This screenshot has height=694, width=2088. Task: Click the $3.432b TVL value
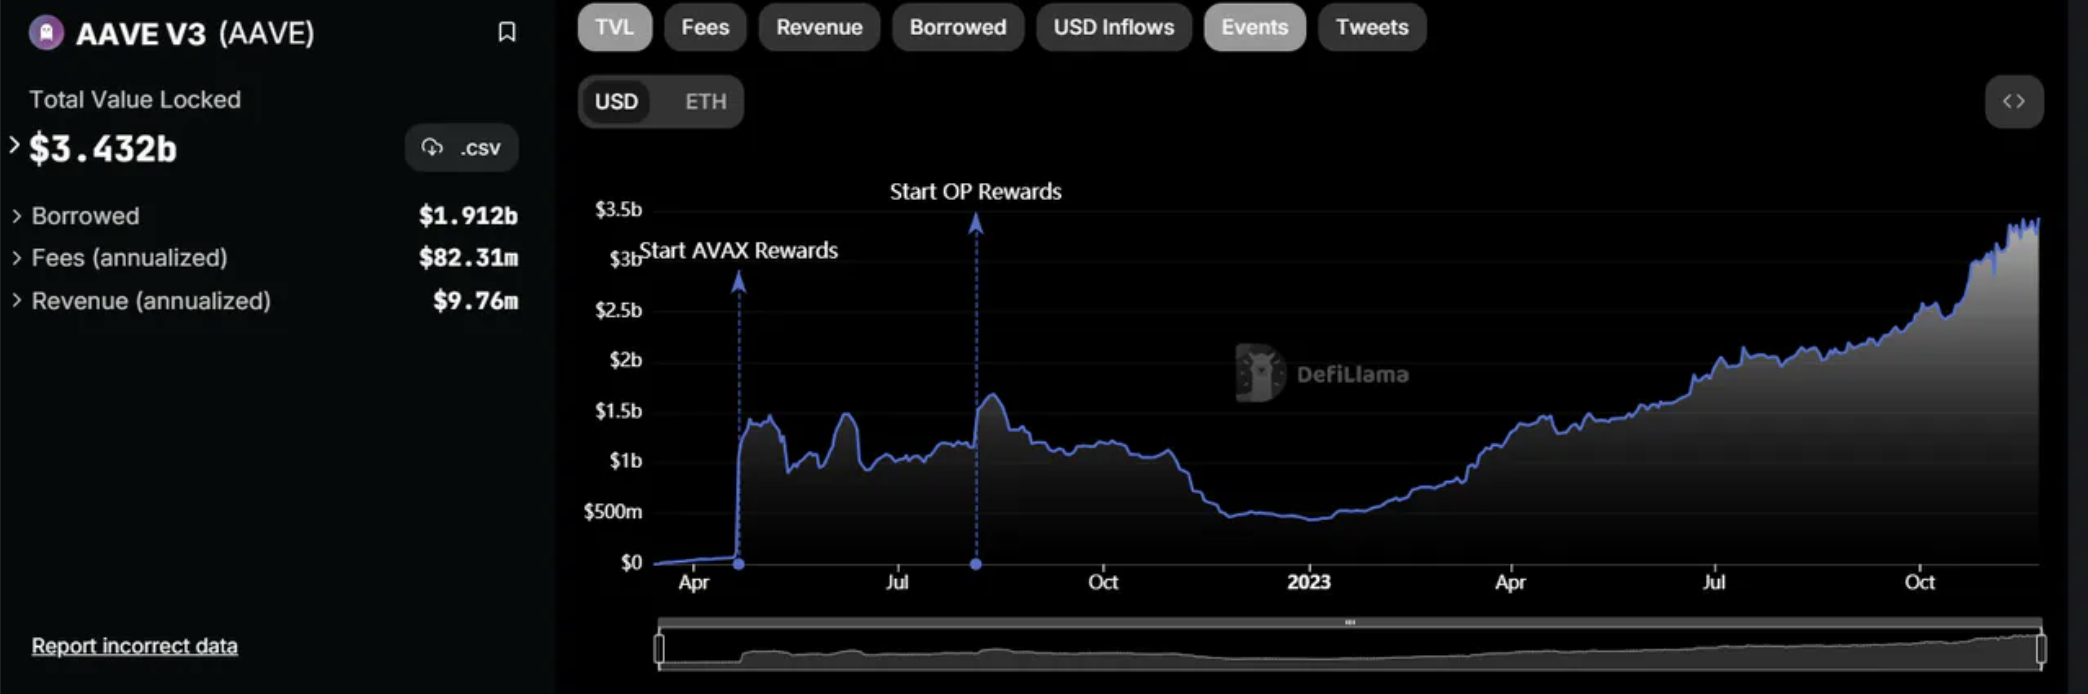[x=103, y=149]
